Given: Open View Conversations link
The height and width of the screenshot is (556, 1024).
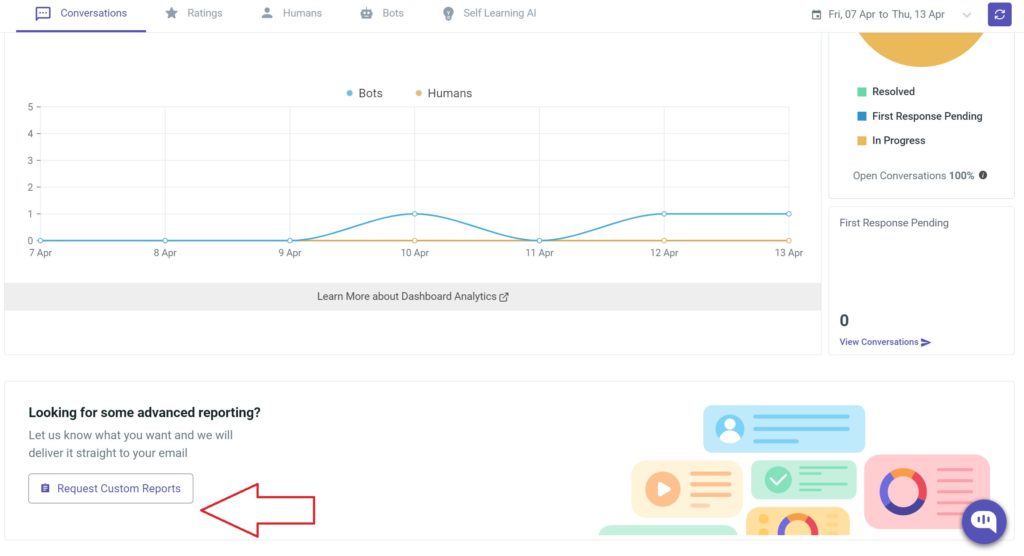Looking at the screenshot, I should (885, 342).
